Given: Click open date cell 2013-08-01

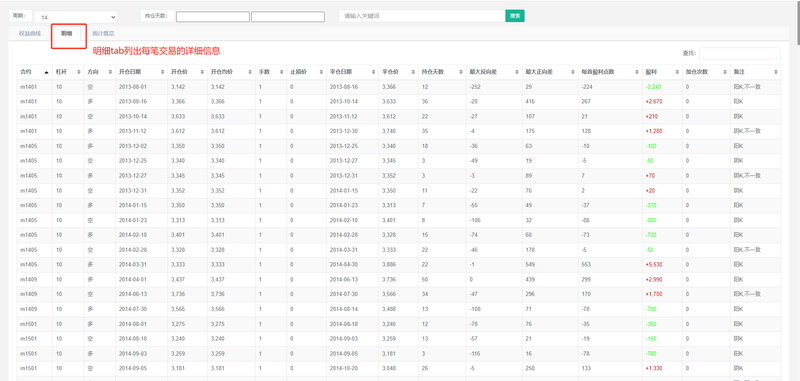Looking at the screenshot, I should tap(133, 87).
